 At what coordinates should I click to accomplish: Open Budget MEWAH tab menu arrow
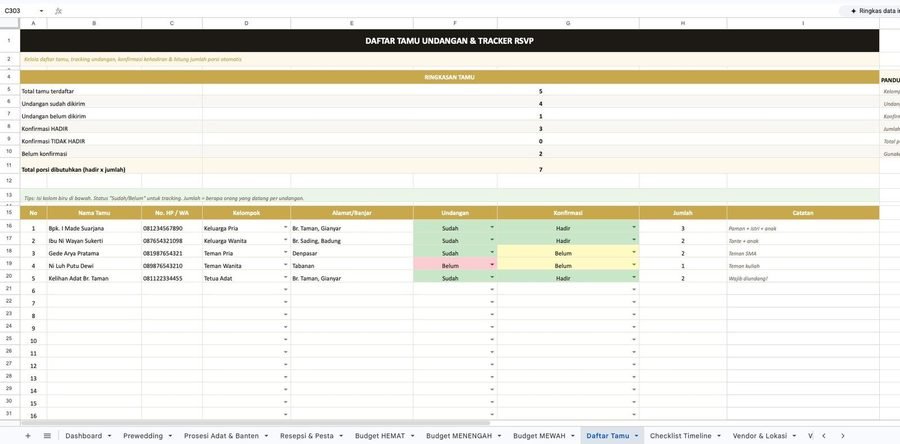pos(572,436)
